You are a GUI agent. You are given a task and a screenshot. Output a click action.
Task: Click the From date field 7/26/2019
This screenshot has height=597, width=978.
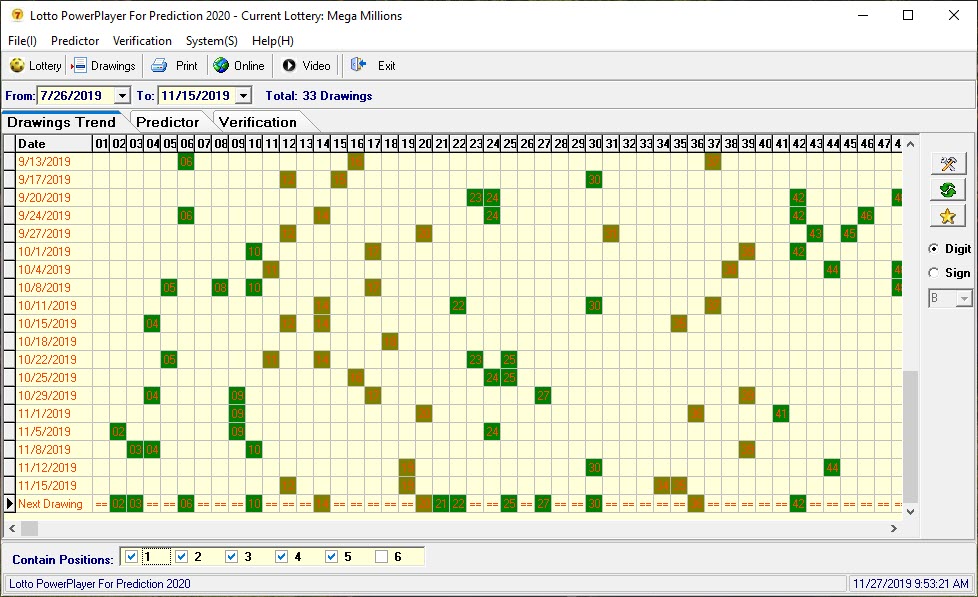pyautogui.click(x=76, y=95)
